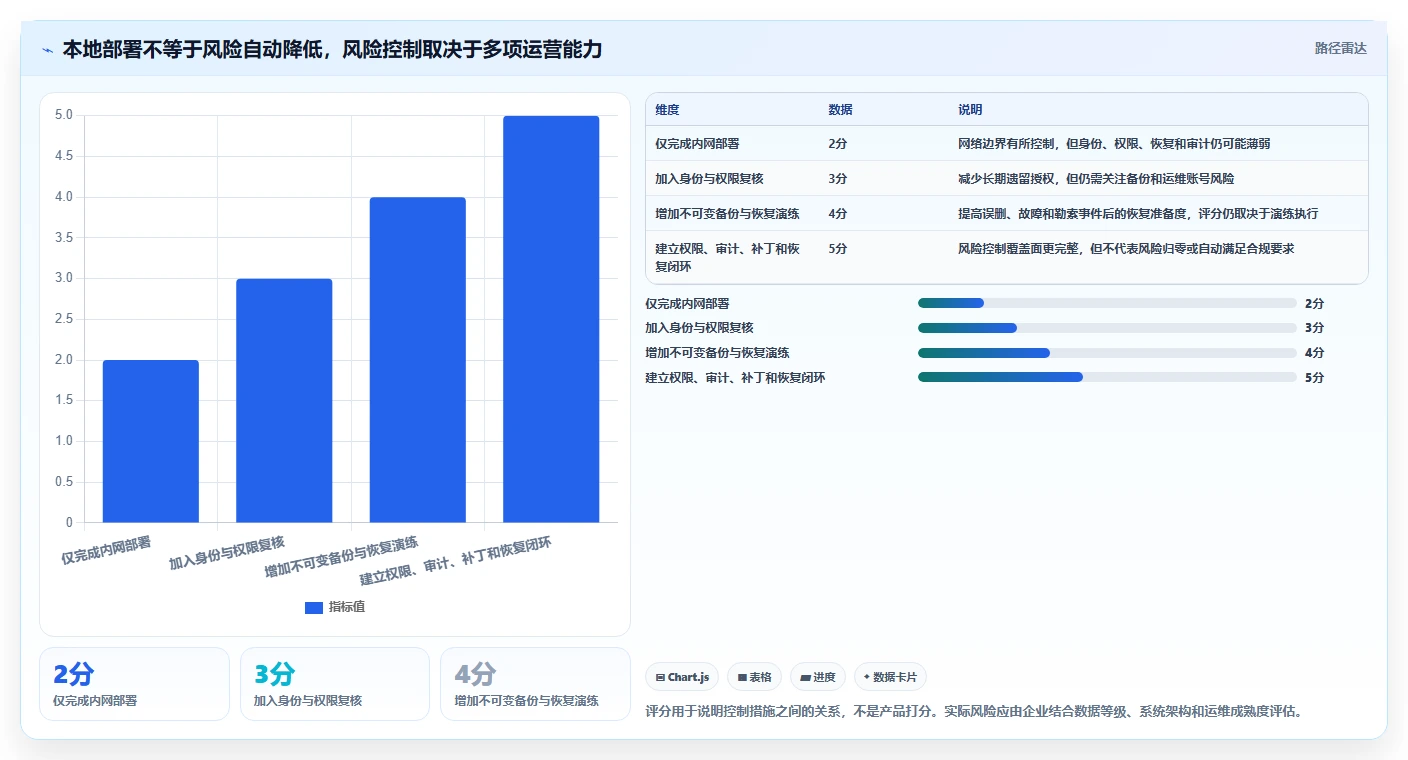Click the 说明 column header
The width and height of the screenshot is (1408, 760).
(x=970, y=110)
